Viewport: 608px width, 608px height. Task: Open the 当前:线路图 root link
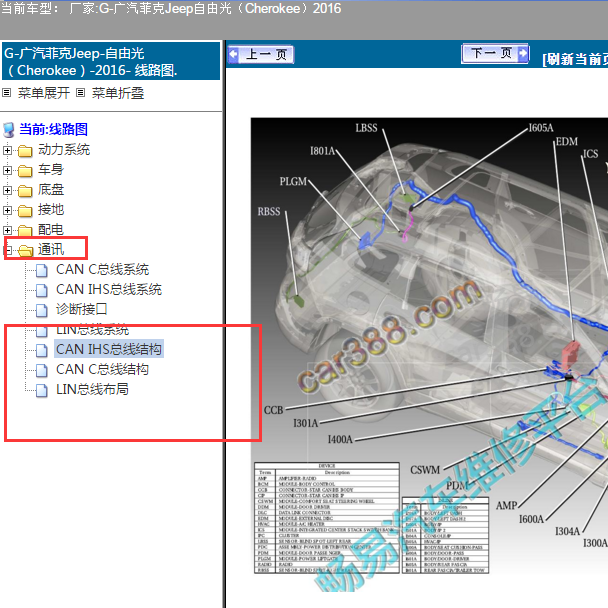(x=54, y=130)
